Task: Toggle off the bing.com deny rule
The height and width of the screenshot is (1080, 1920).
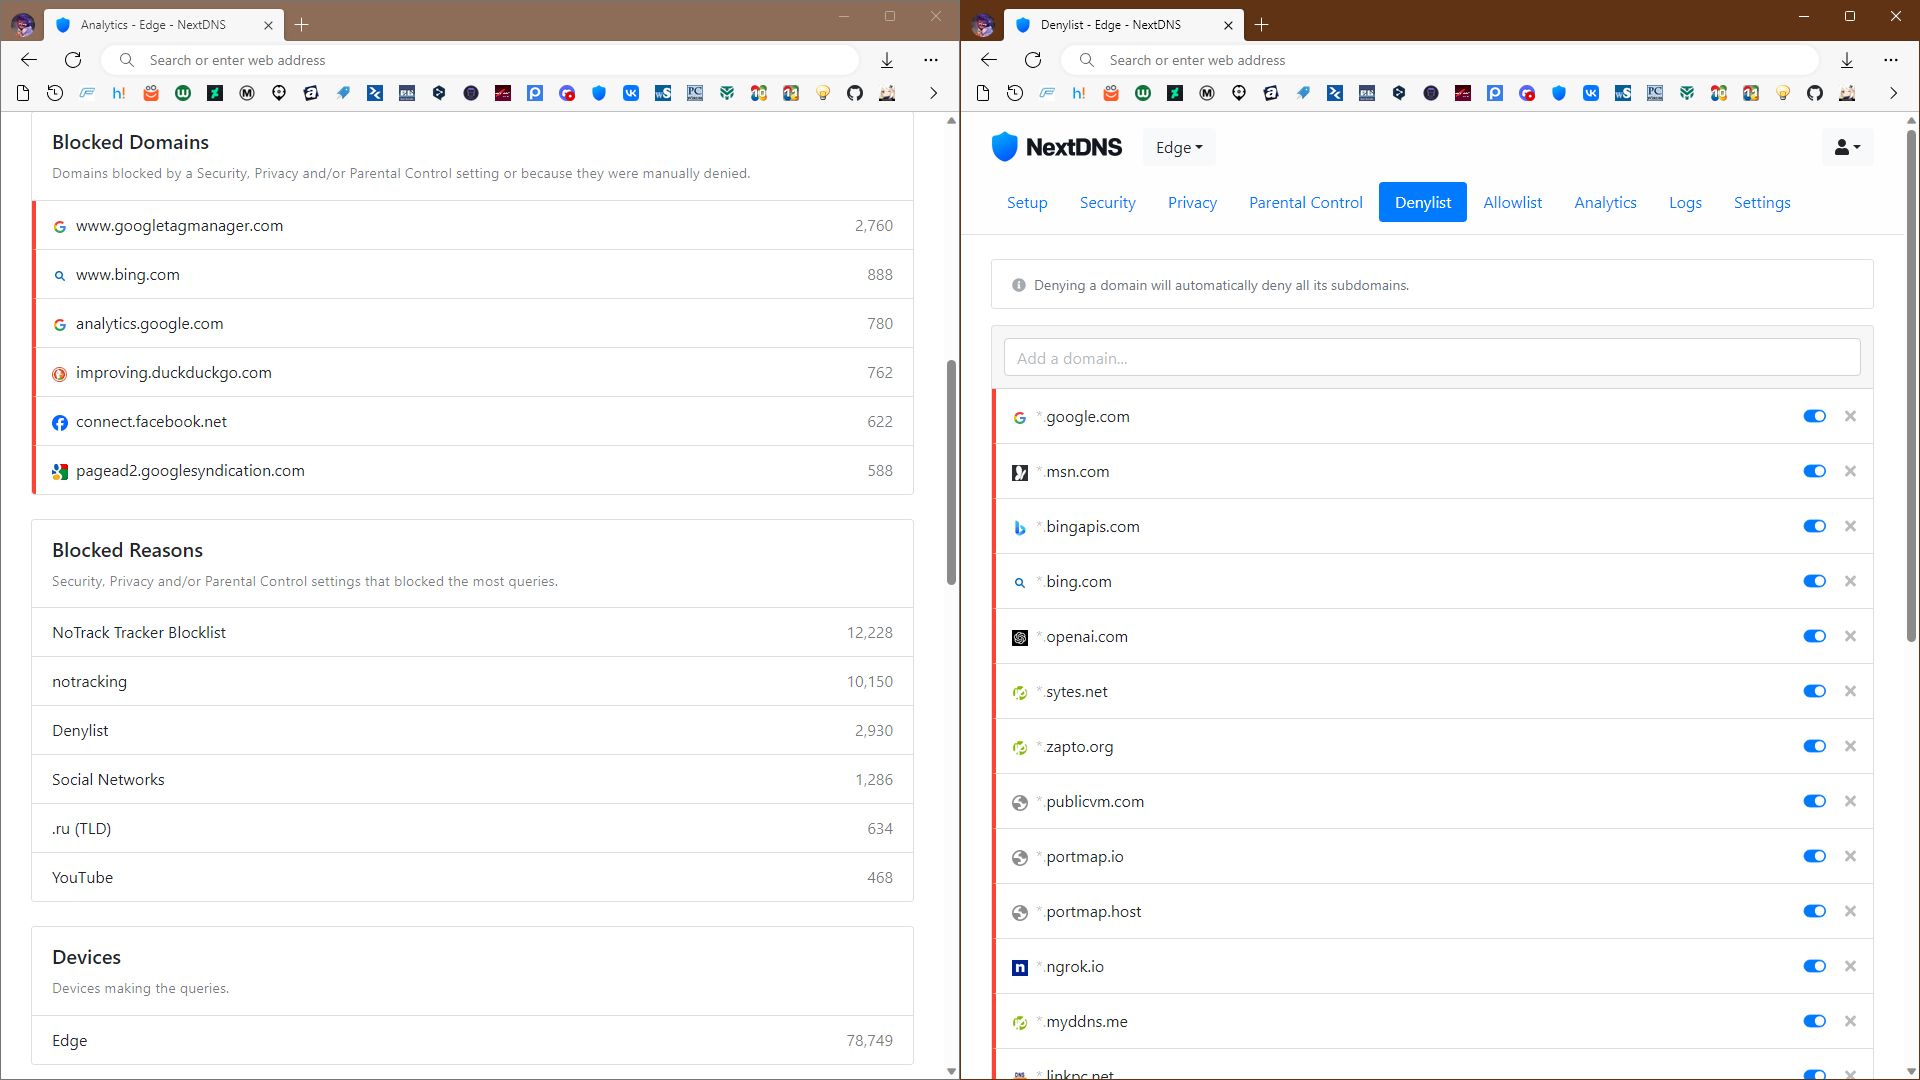Action: coord(1814,581)
